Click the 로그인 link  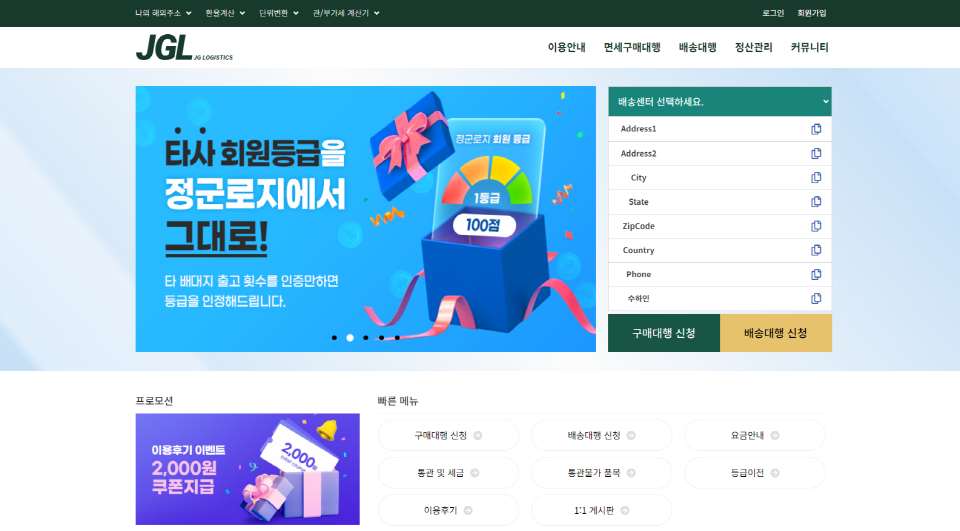[x=773, y=13]
